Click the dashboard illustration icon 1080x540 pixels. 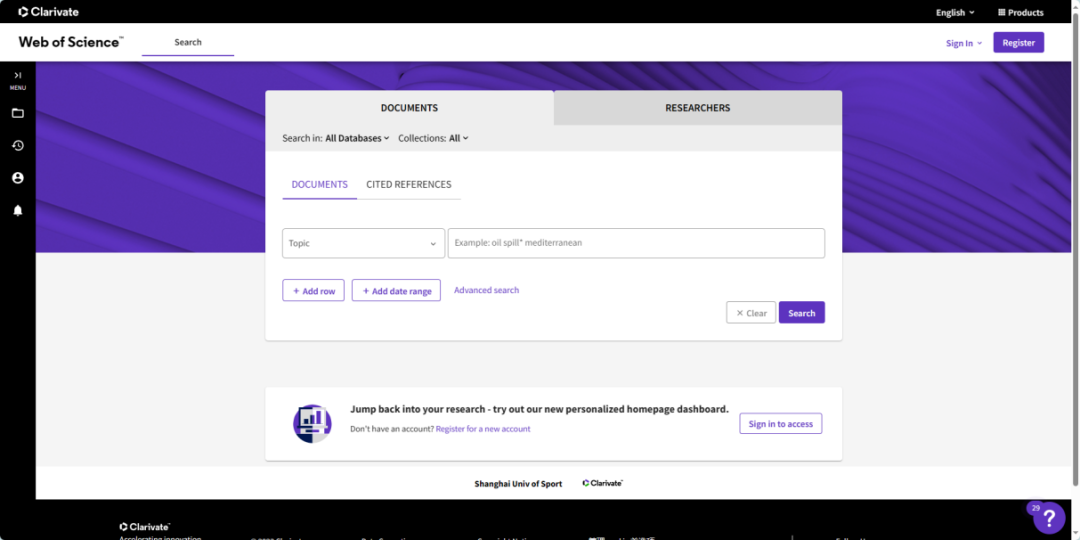(313, 424)
